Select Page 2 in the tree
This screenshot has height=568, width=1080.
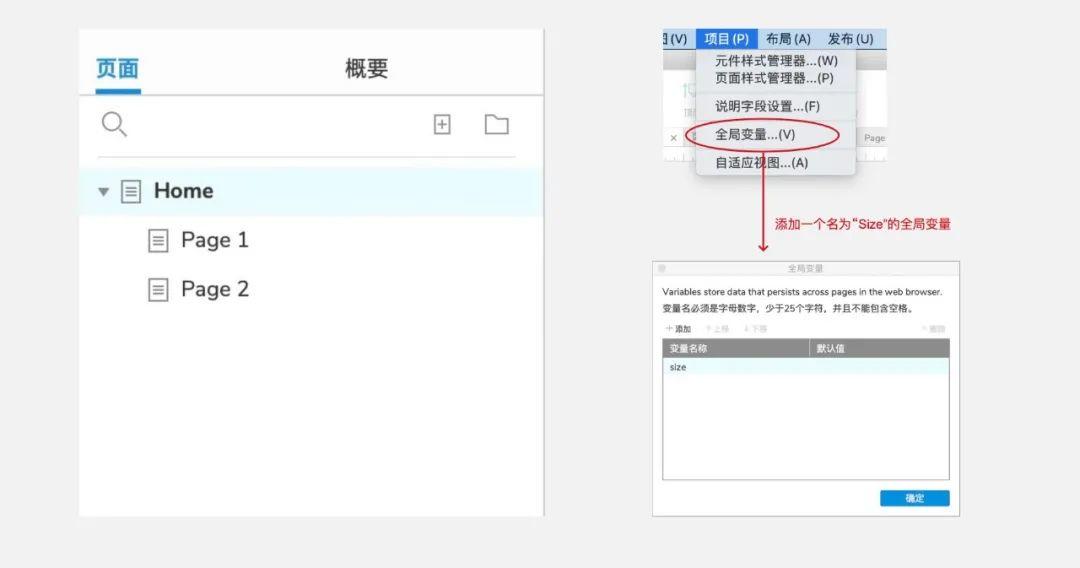pyautogui.click(x=214, y=290)
